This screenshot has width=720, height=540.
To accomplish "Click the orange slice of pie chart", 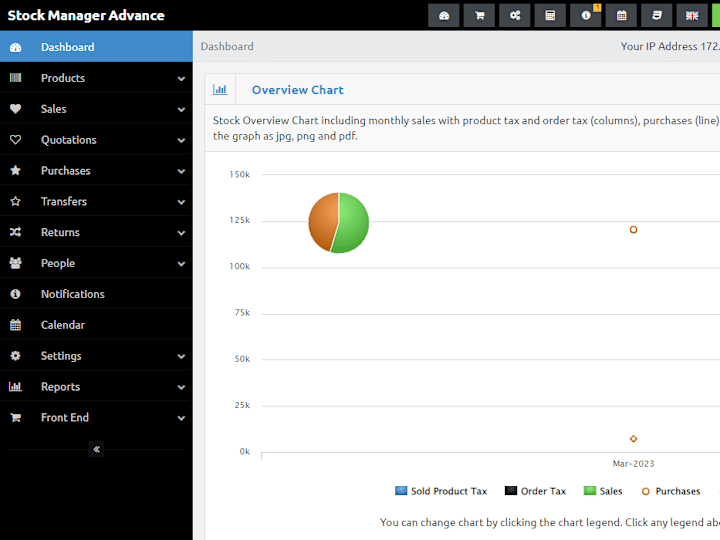I will tap(321, 220).
